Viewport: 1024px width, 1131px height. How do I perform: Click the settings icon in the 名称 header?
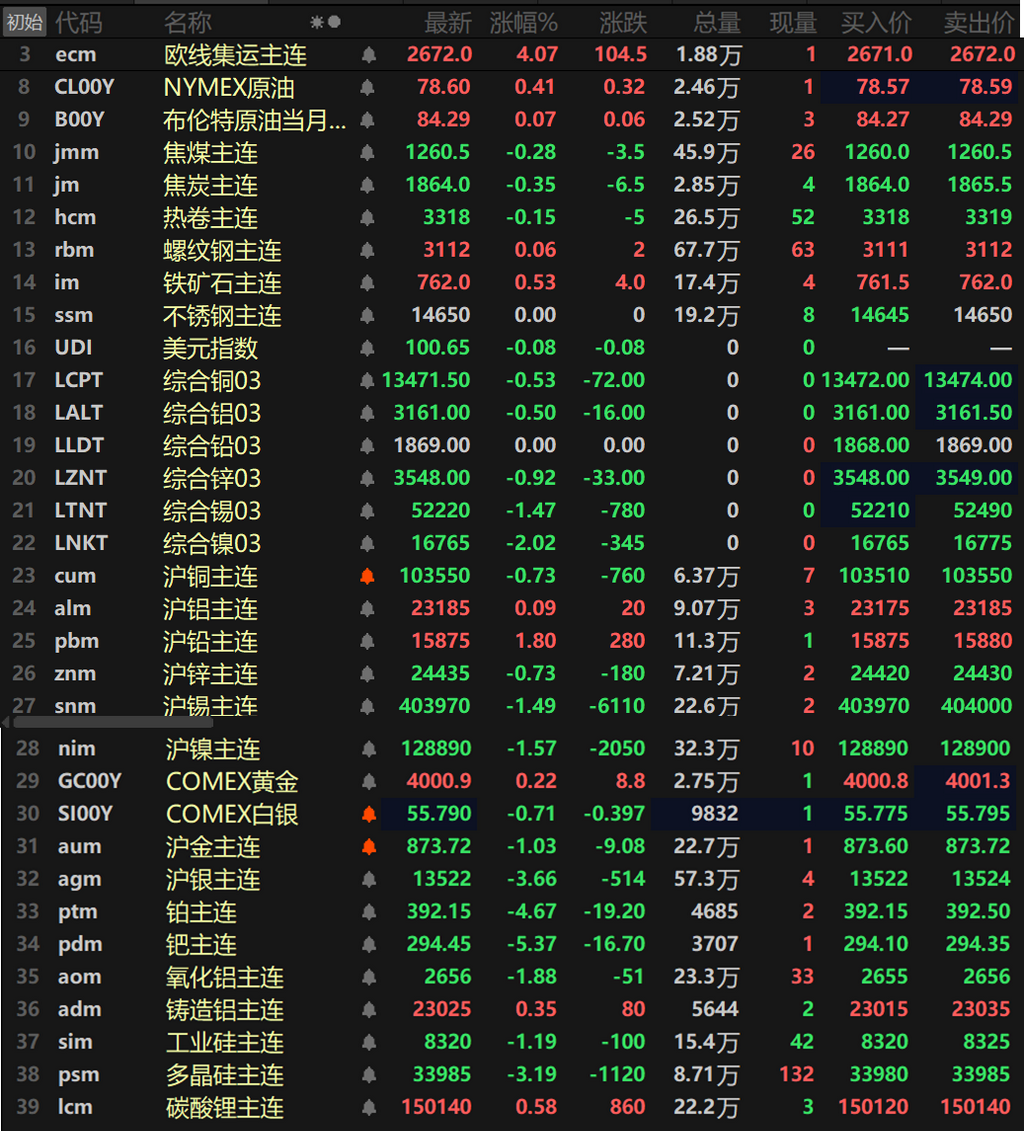click(x=317, y=22)
